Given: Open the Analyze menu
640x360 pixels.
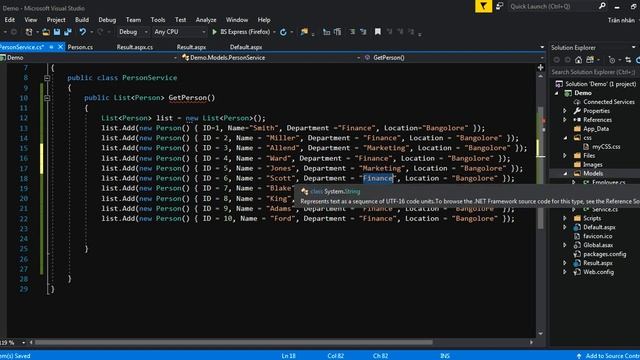Looking at the screenshot, I should click(x=206, y=20).
